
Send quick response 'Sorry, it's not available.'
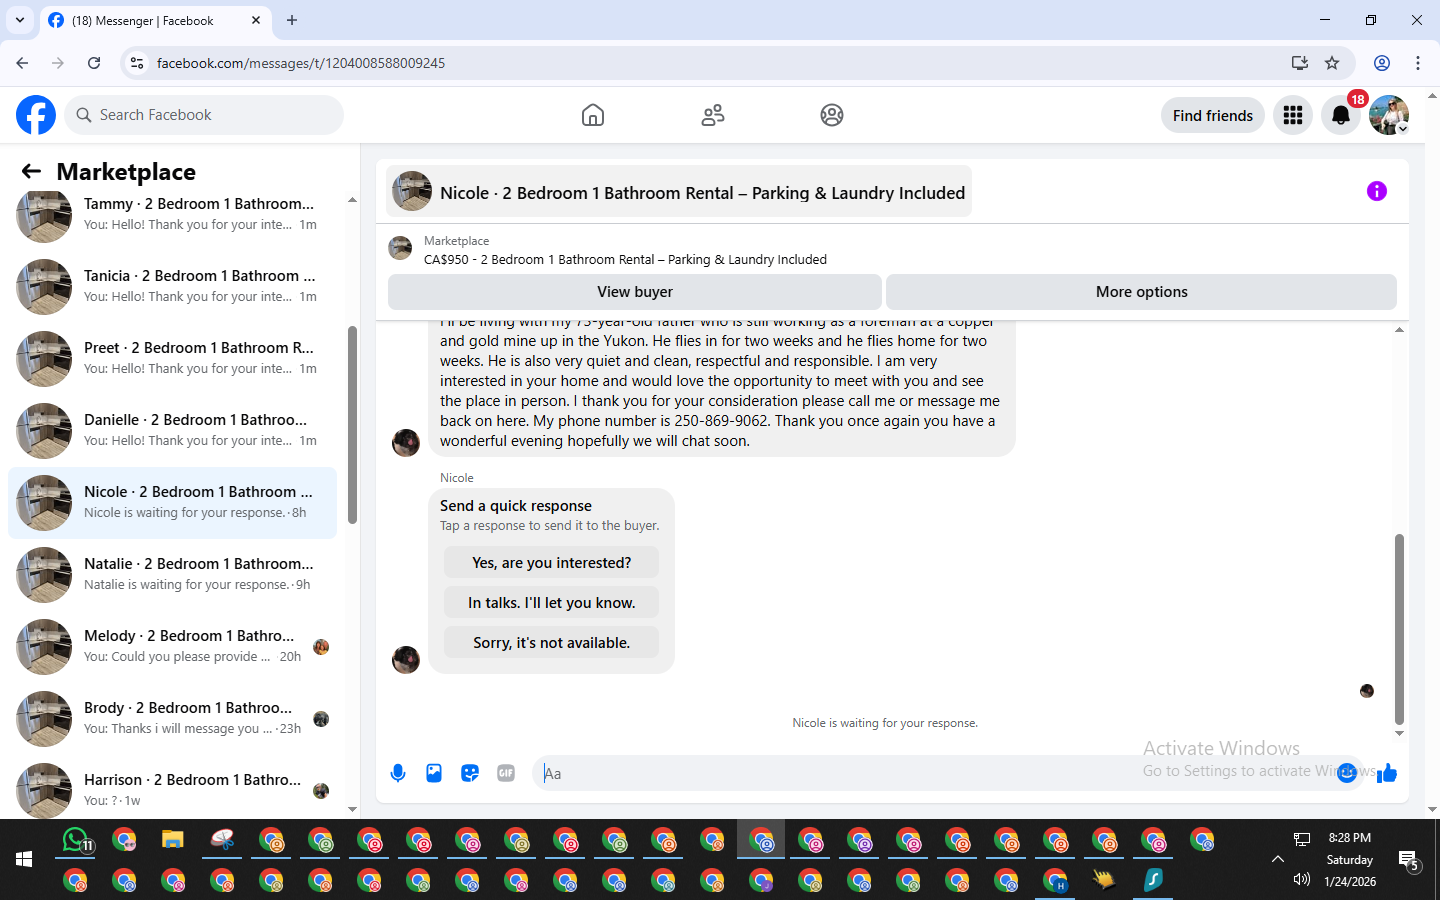552,643
